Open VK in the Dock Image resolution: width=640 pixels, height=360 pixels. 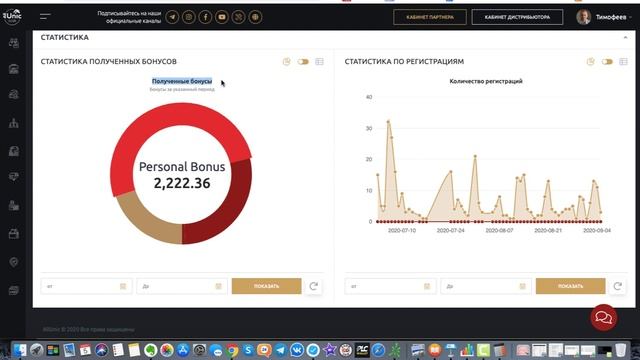297,350
